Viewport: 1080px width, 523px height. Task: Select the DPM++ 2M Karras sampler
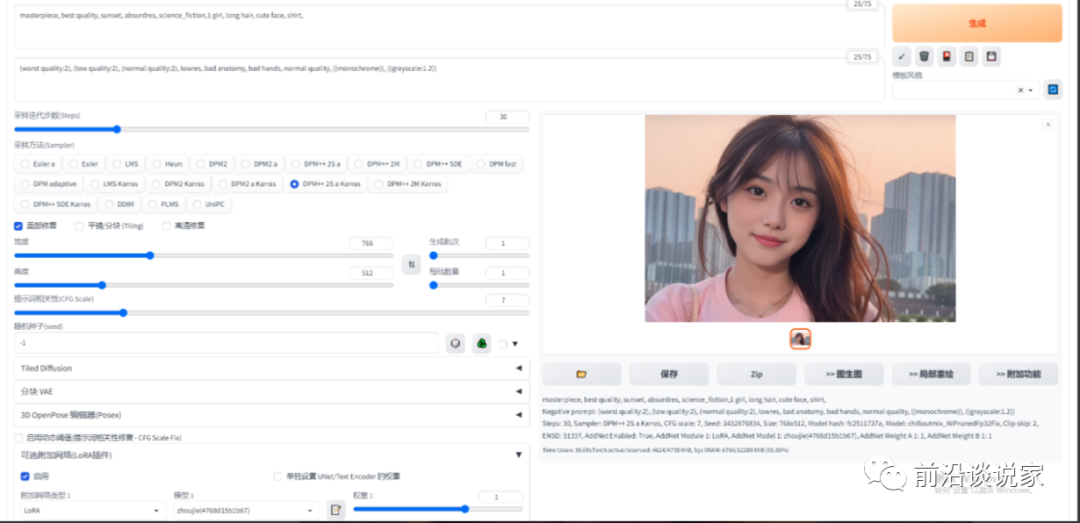tap(408, 184)
